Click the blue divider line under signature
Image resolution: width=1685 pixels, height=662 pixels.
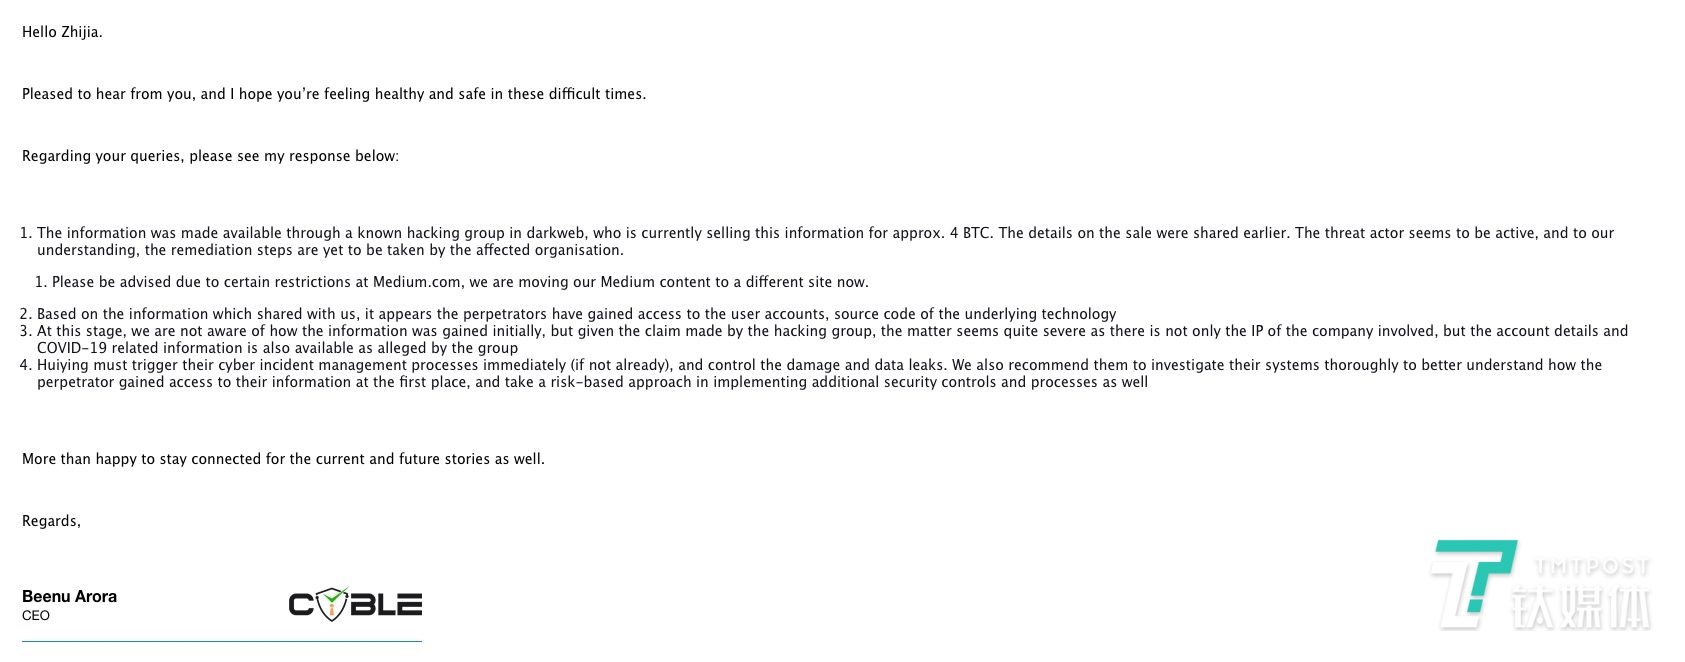click(221, 641)
